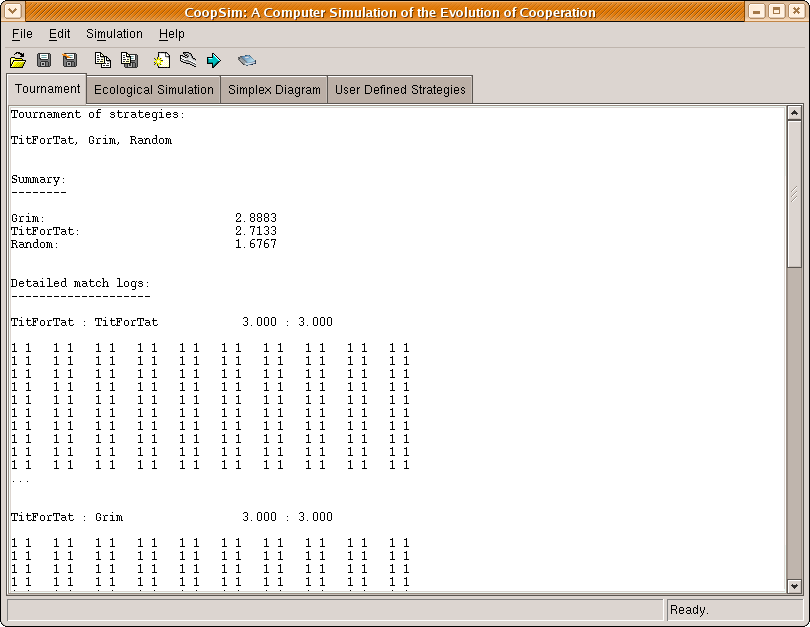Open the Edit menu
Image resolution: width=810 pixels, height=627 pixels.
59,34
